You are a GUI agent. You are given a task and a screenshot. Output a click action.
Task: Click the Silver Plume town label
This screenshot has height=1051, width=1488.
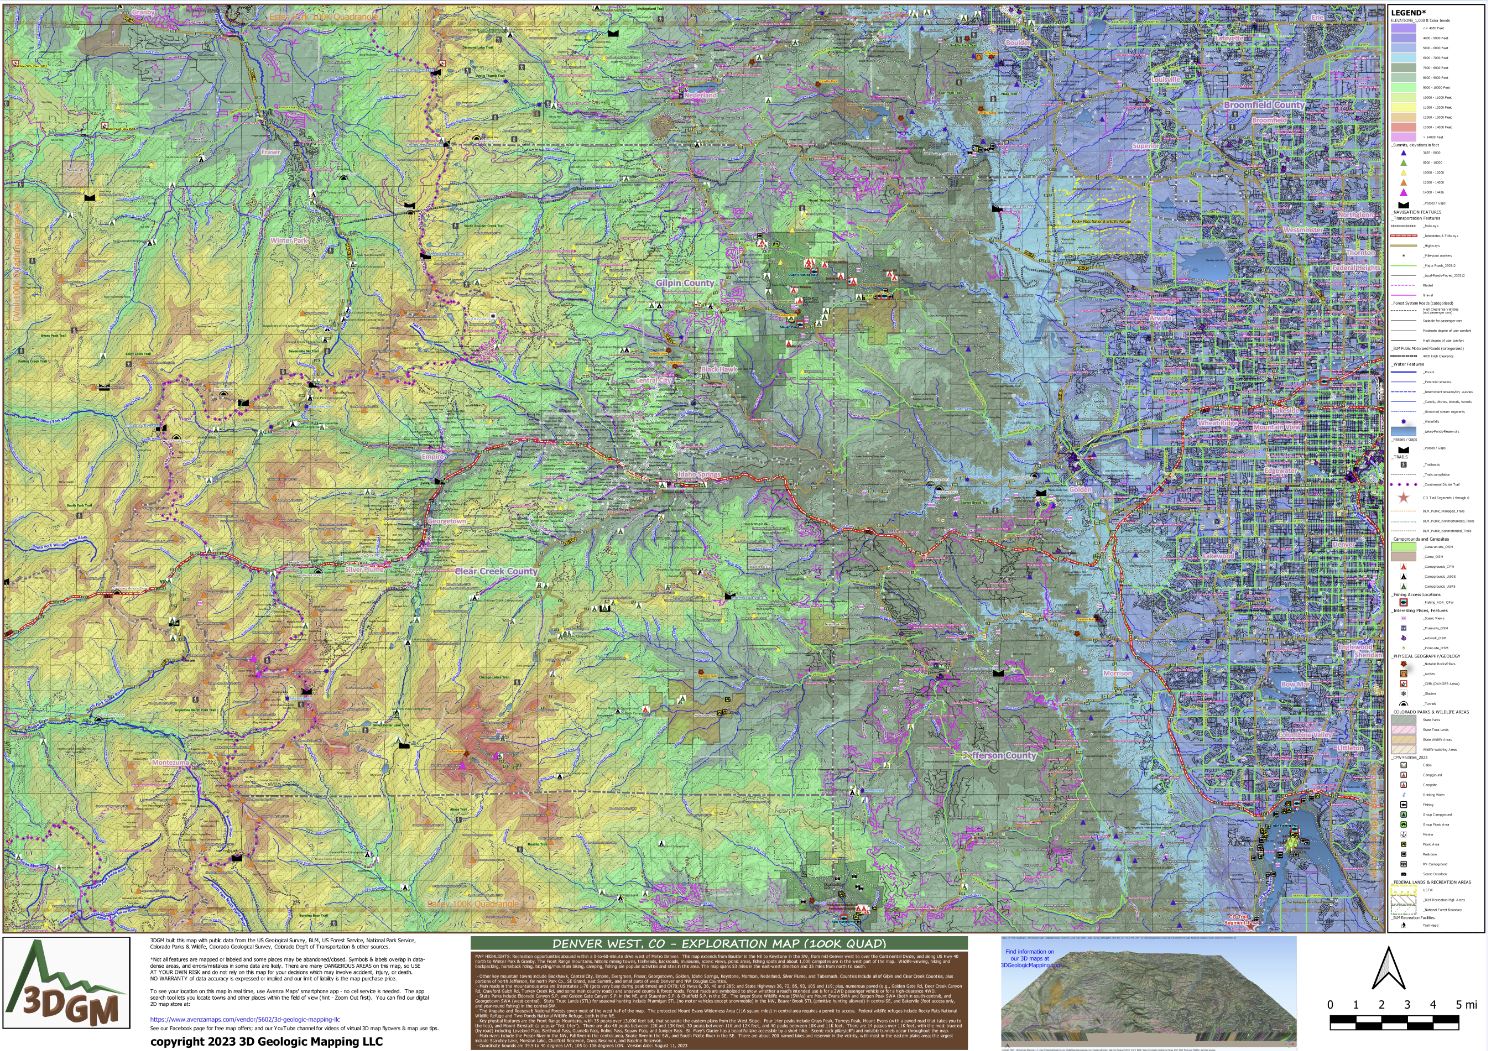[365, 569]
